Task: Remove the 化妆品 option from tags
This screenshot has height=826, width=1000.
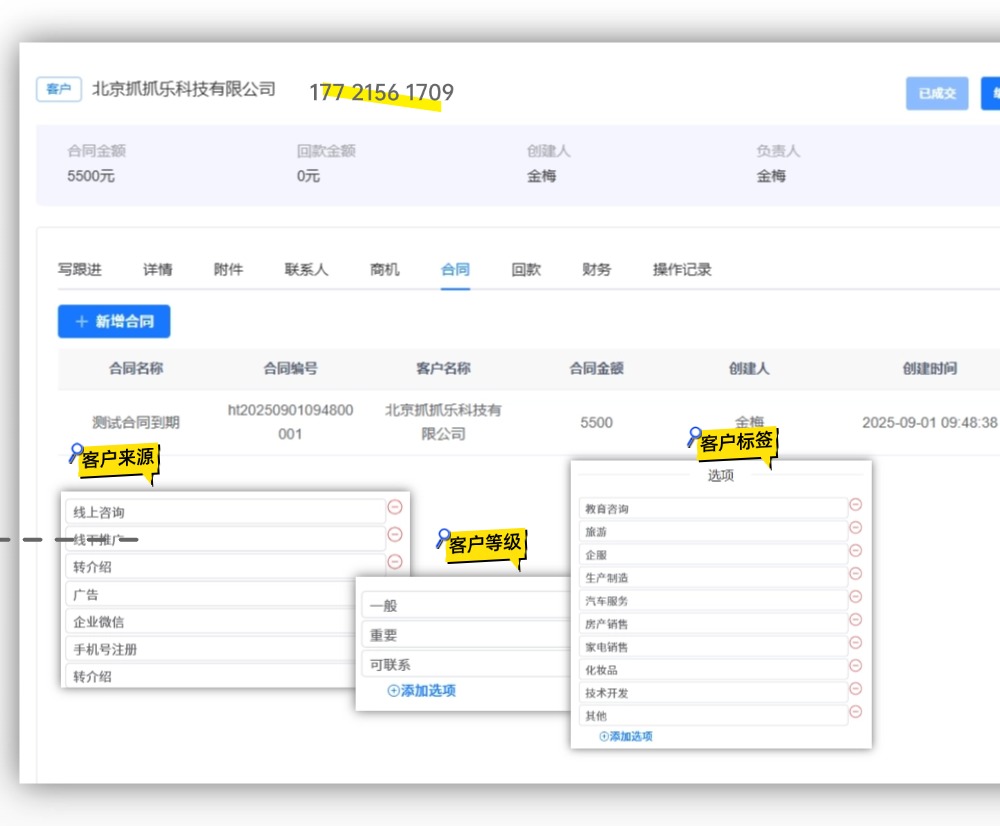Action: point(855,666)
